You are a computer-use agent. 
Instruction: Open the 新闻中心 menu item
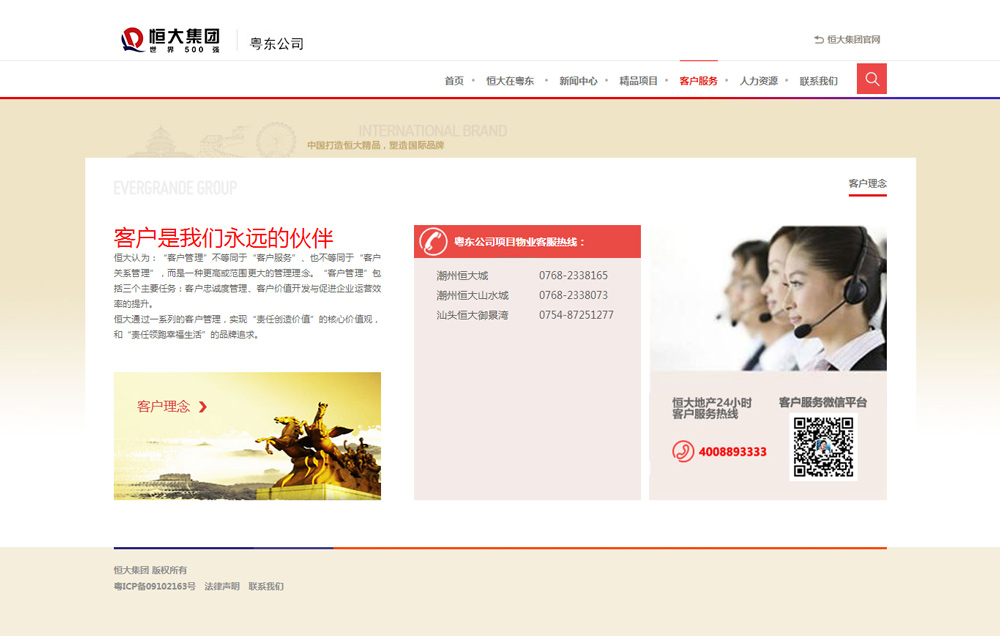click(578, 81)
